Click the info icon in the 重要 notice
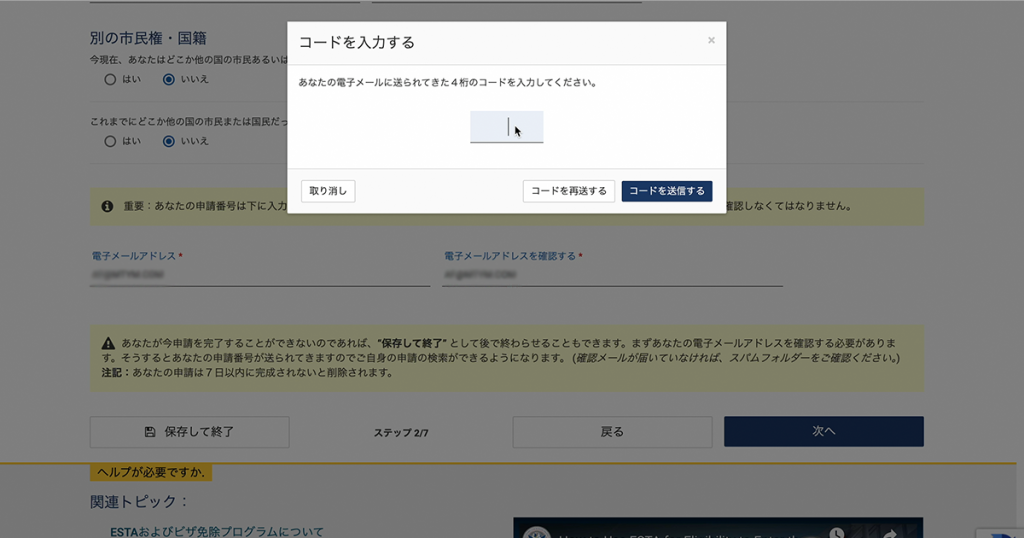The image size is (1024, 538). 107,206
